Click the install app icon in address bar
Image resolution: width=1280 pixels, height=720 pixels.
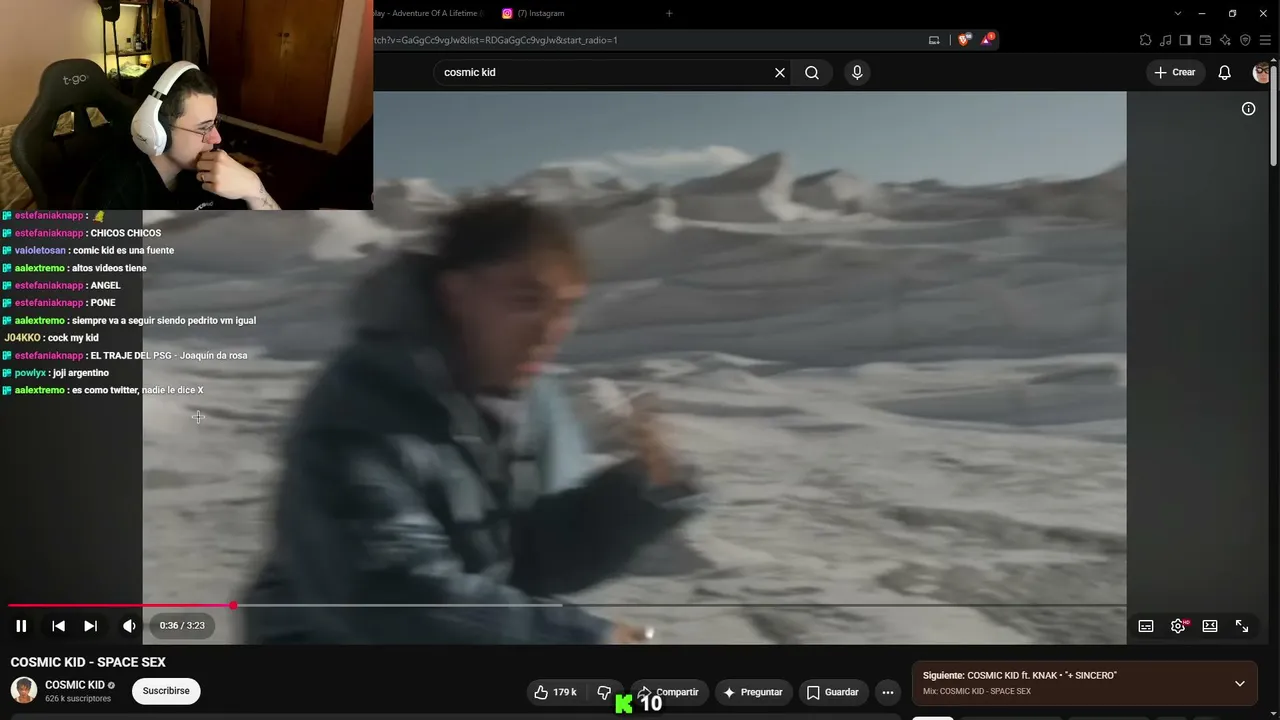pos(934,40)
